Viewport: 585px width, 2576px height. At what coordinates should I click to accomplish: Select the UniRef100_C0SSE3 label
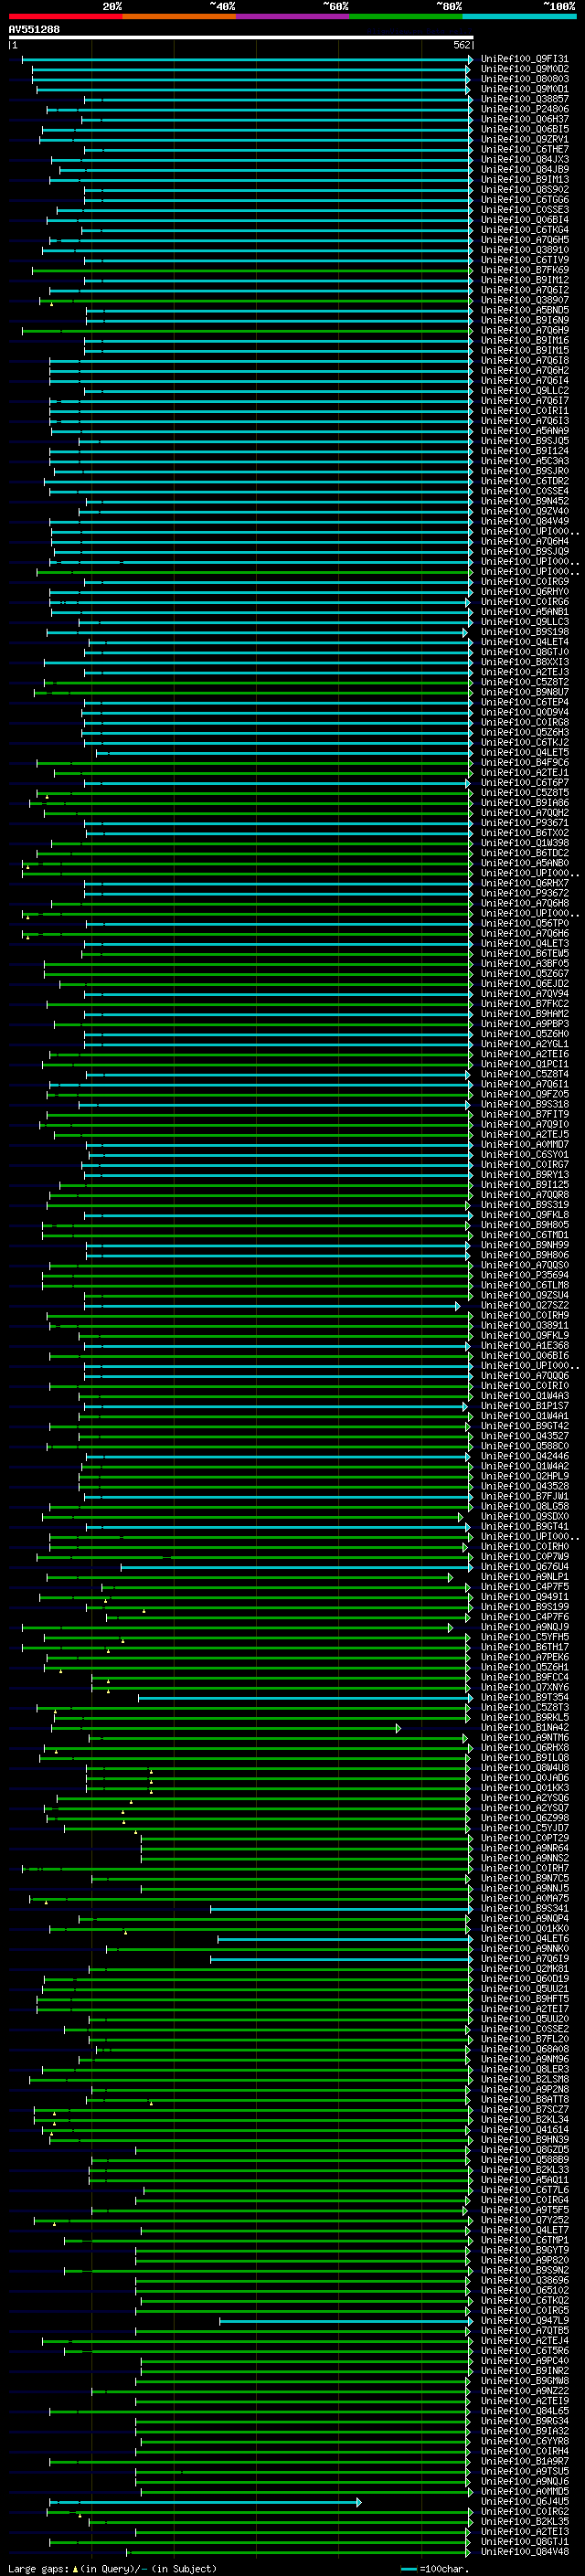(x=524, y=210)
